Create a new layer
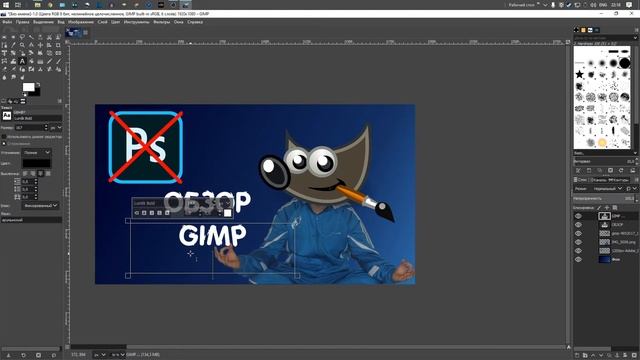The width and height of the screenshot is (640, 360). (577, 356)
